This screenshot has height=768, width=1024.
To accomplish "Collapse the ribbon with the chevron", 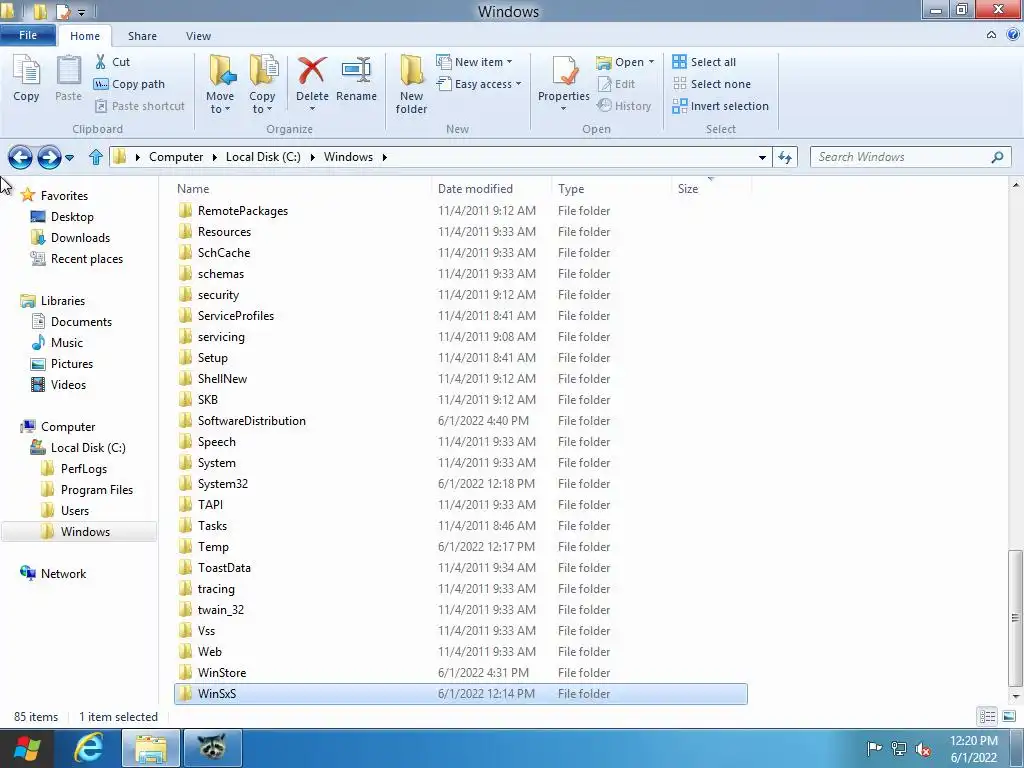I will click(991, 35).
